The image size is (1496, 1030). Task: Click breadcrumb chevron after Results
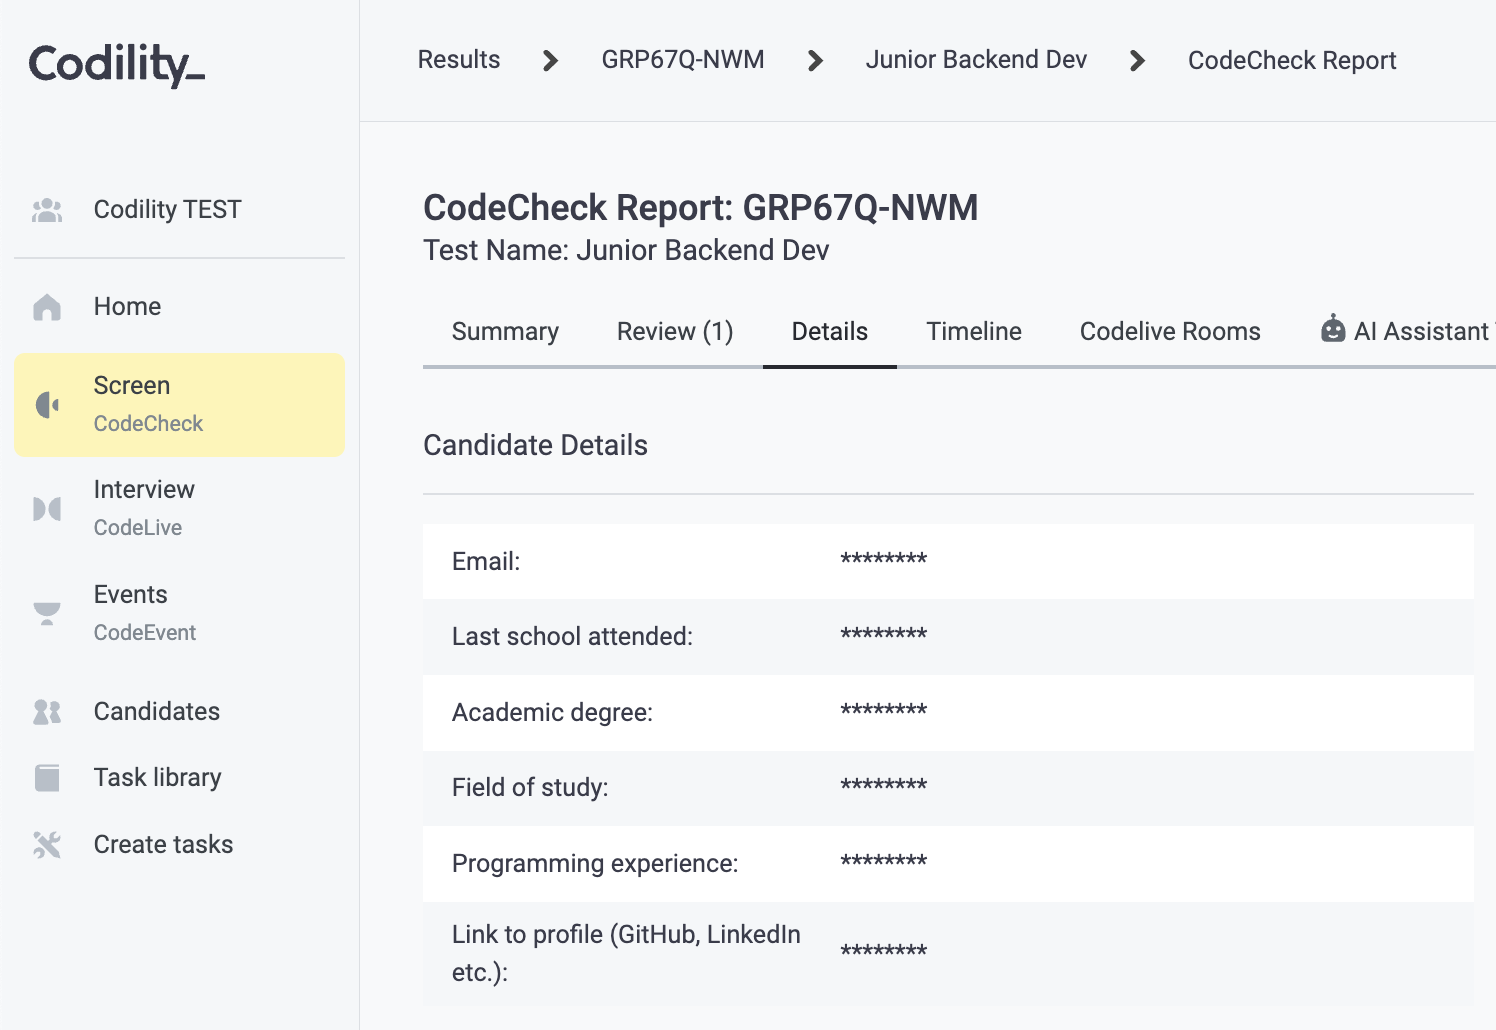(550, 61)
